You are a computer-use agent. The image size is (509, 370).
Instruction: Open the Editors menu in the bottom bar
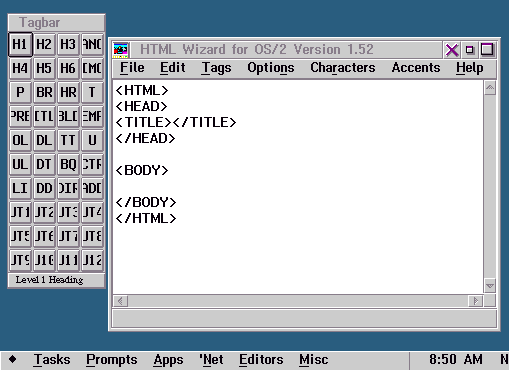click(x=261, y=360)
